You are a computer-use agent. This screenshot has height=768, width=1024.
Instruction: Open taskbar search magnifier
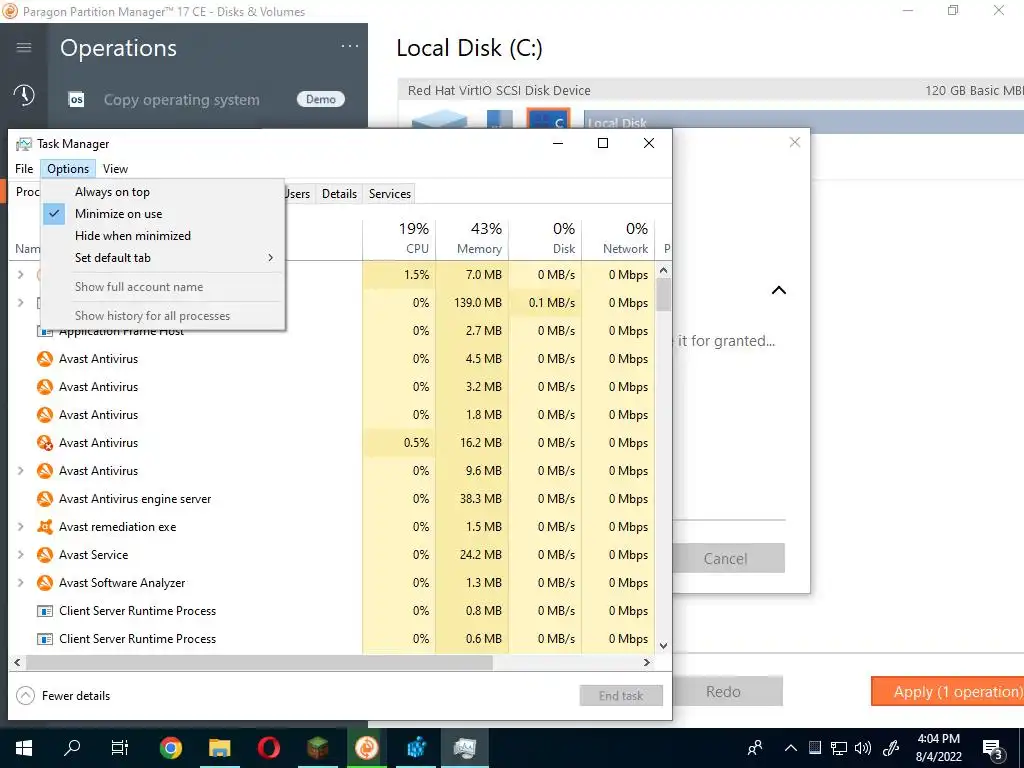[72, 748]
